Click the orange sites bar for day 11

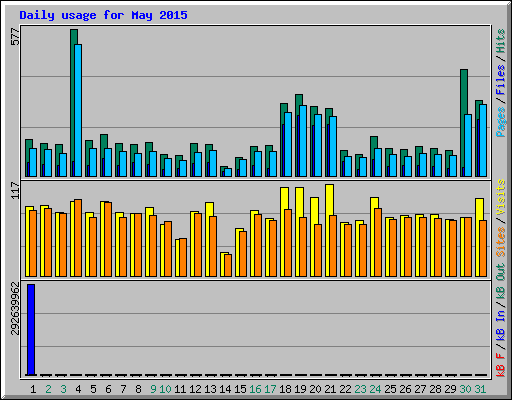(x=183, y=257)
